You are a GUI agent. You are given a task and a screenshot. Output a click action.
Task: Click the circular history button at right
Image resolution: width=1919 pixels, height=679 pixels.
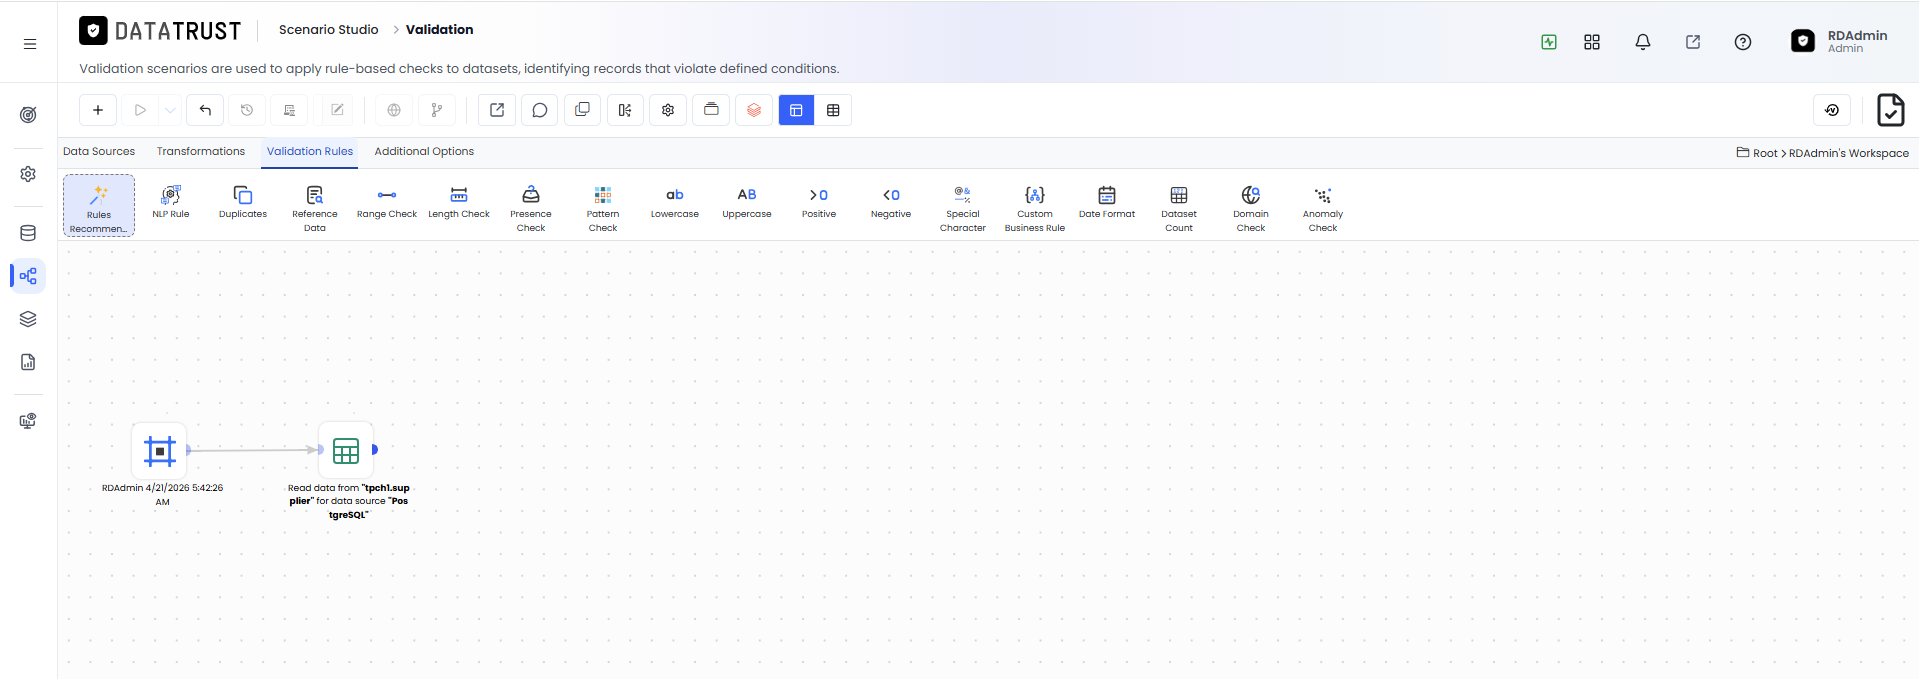point(1832,110)
